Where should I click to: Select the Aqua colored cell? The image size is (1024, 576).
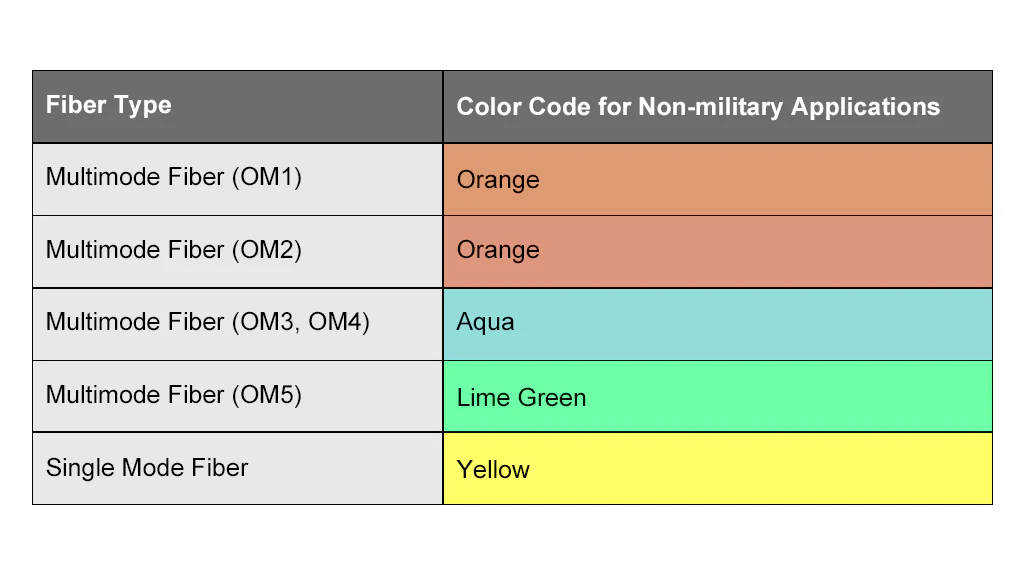point(717,323)
